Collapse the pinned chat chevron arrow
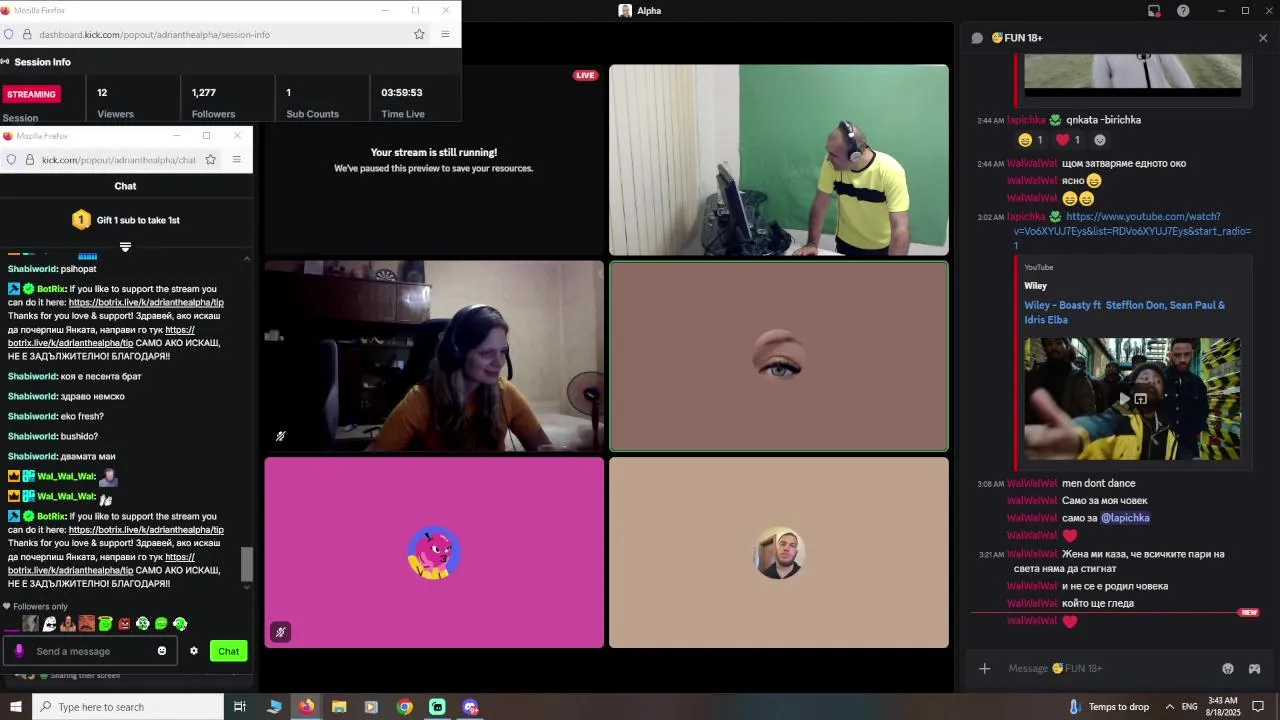The image size is (1280, 720). coord(246,259)
